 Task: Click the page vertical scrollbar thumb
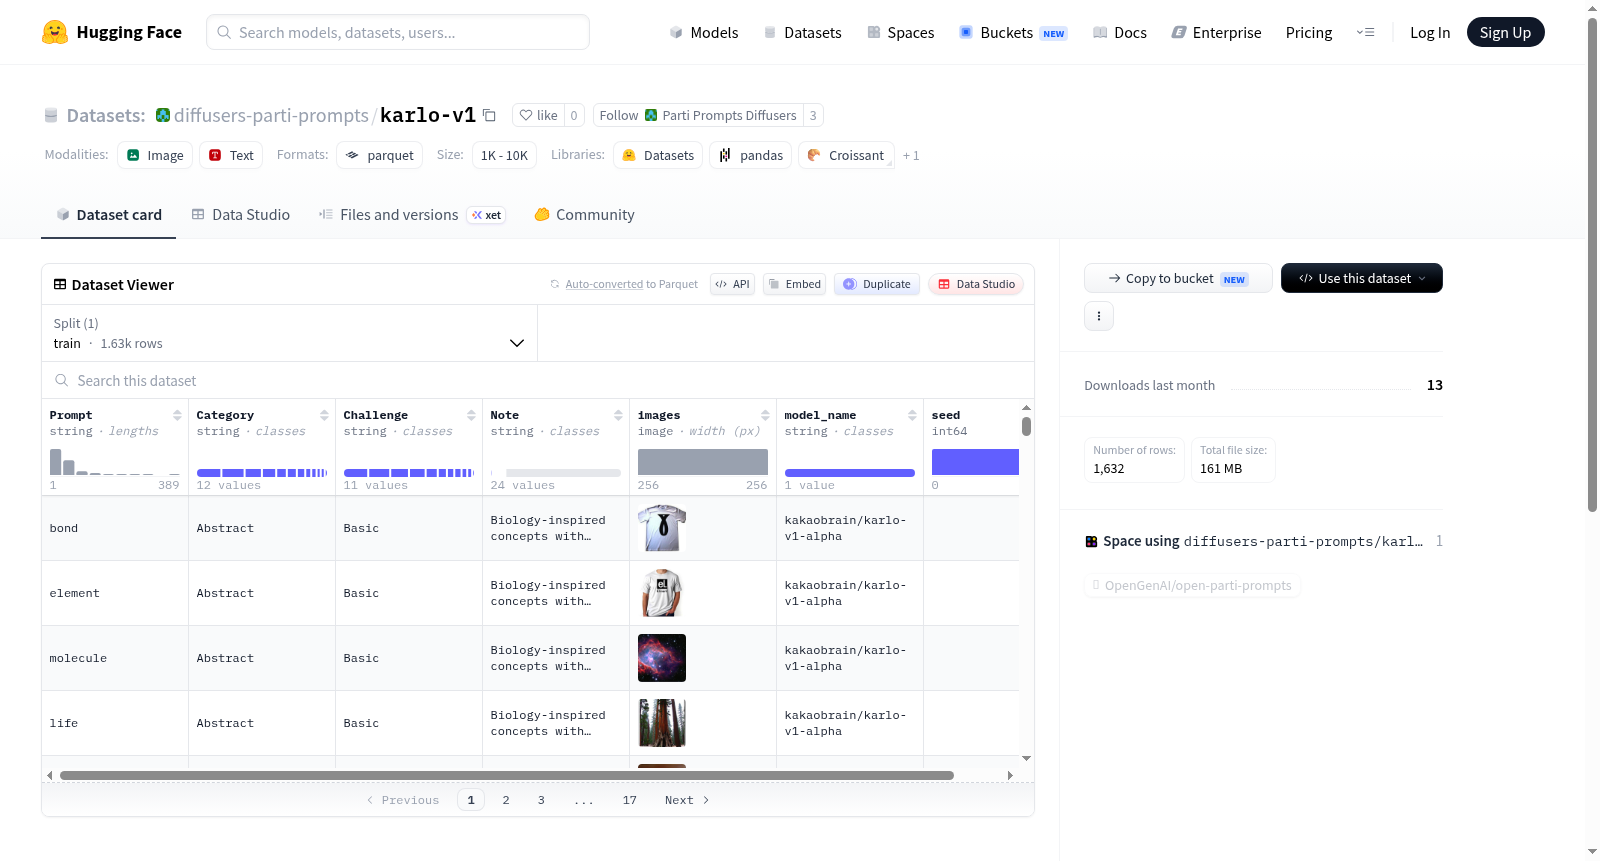coord(1593,265)
